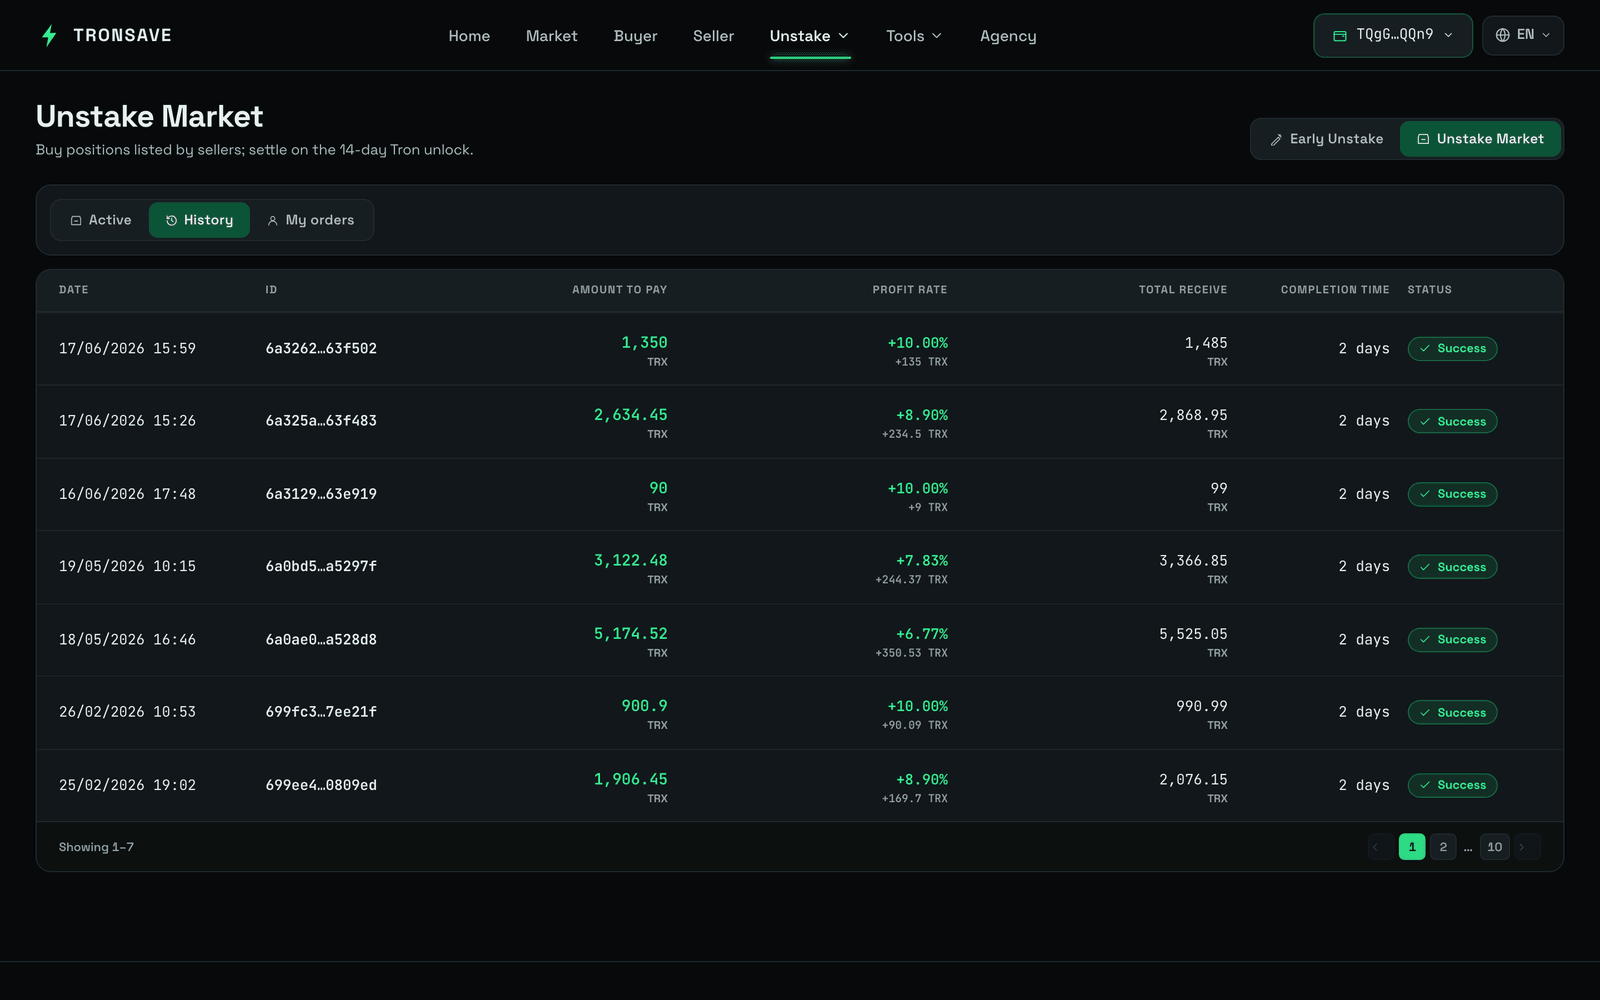This screenshot has width=1600, height=1000.
Task: Select the History tab
Action: click(x=200, y=220)
